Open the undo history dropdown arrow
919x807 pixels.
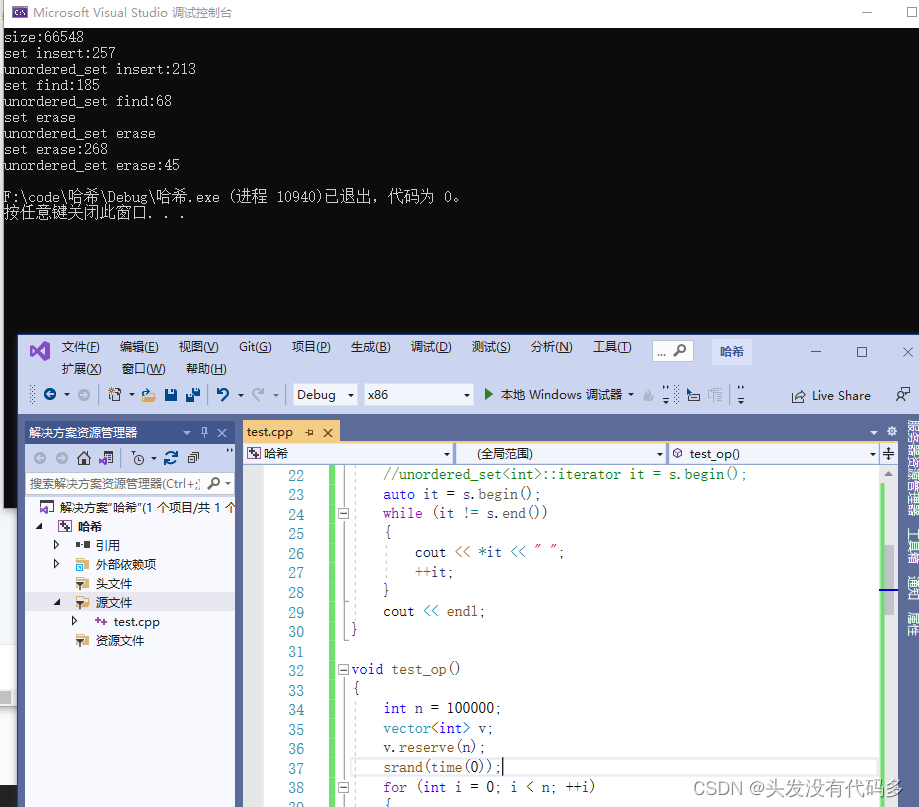(241, 395)
